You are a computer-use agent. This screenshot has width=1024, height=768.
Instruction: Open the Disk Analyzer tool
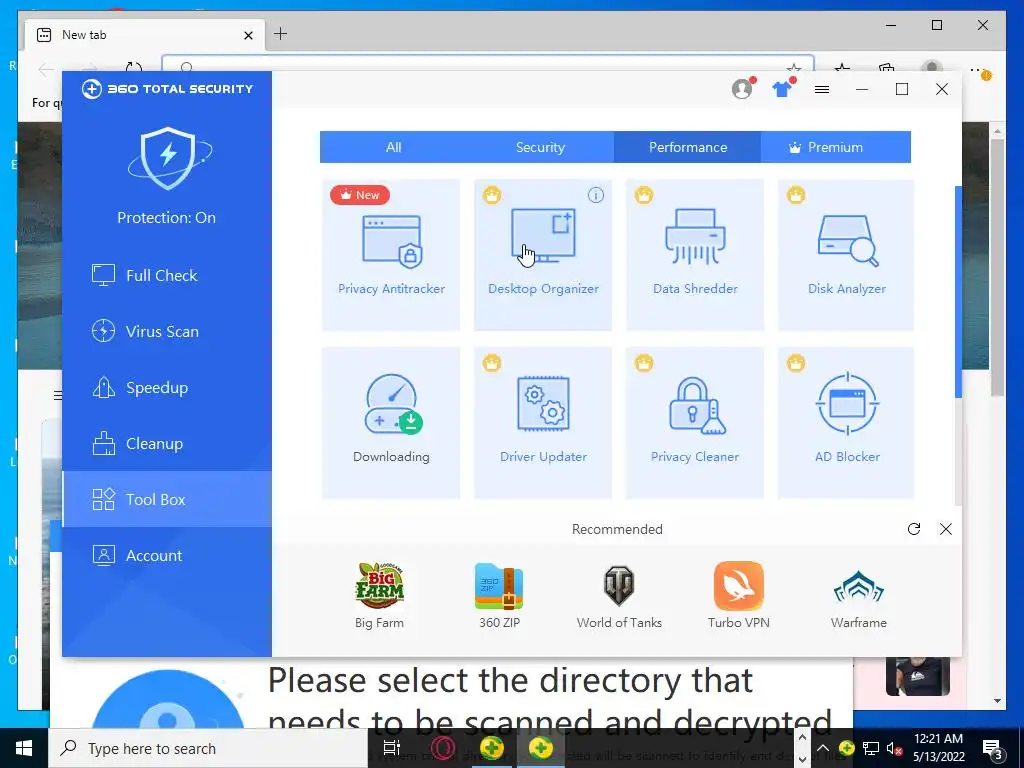point(846,255)
